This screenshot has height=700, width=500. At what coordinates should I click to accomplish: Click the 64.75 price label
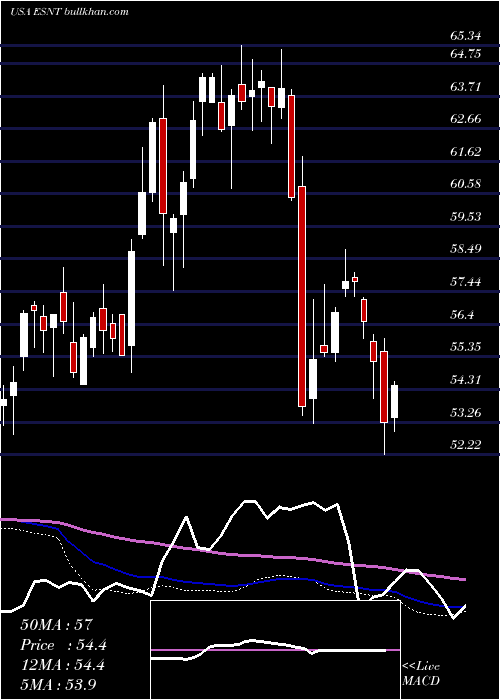466,54
